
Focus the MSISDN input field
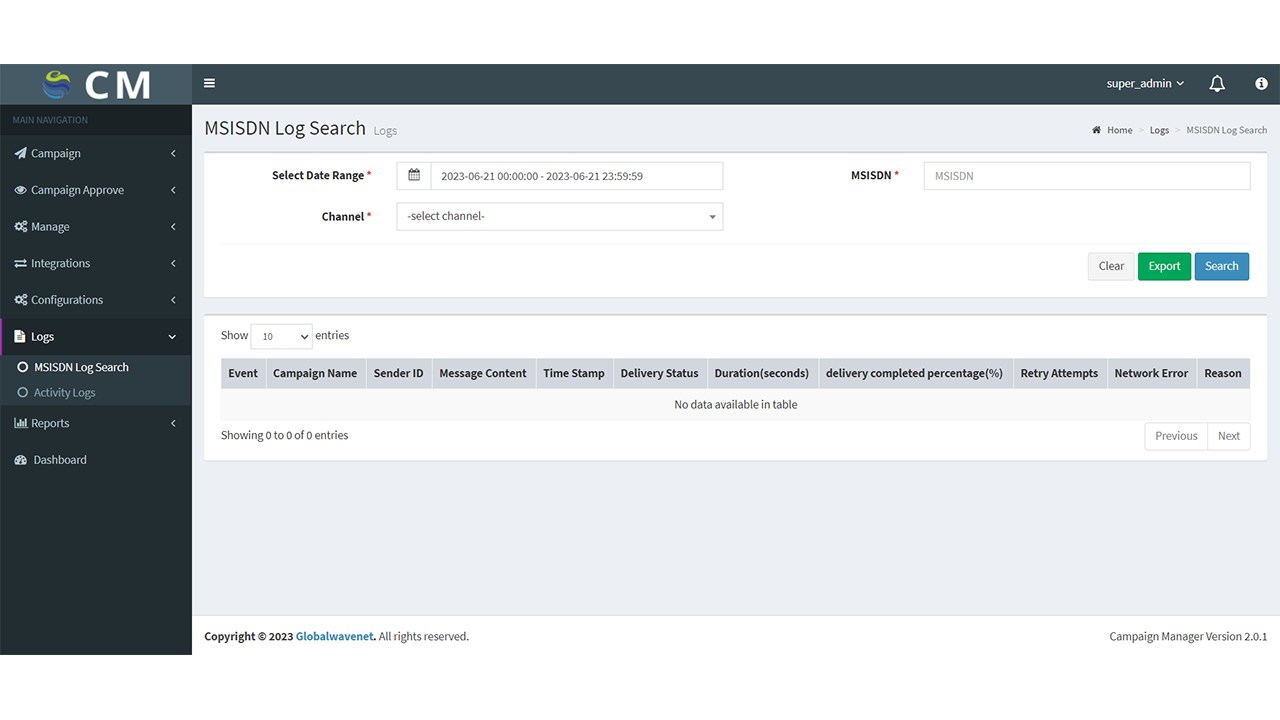[1086, 176]
